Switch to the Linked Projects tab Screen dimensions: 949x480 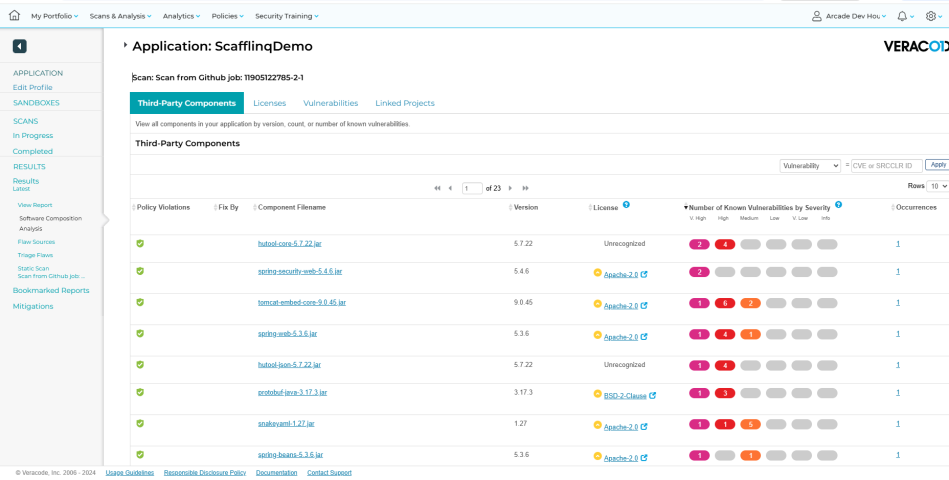point(405,103)
